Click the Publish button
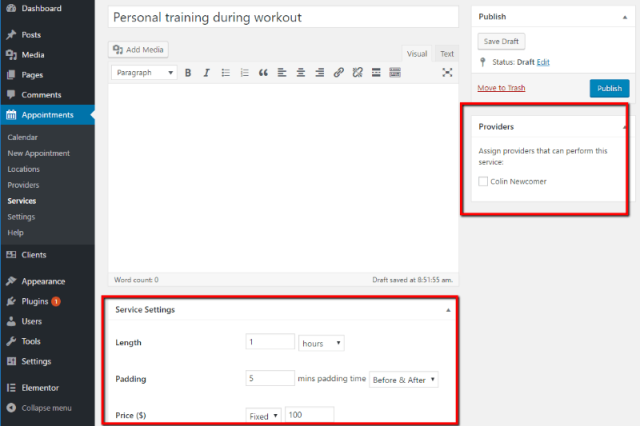The image size is (640, 426). tap(609, 88)
